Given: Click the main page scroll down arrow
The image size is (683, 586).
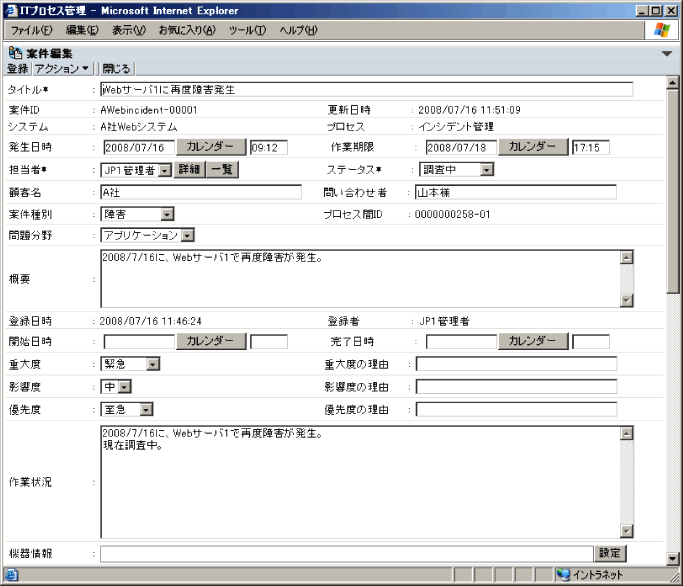Looking at the screenshot, I should (673, 559).
